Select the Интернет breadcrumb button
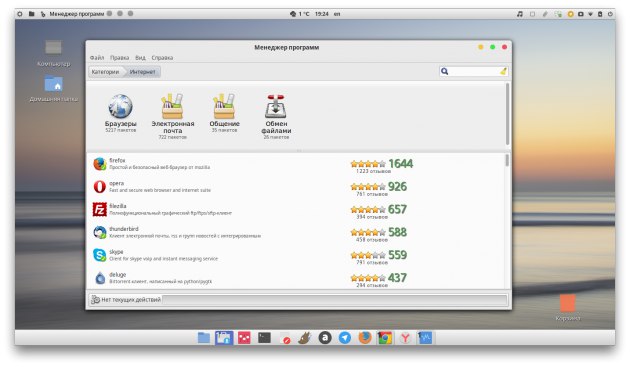630x367 pixels. click(142, 72)
